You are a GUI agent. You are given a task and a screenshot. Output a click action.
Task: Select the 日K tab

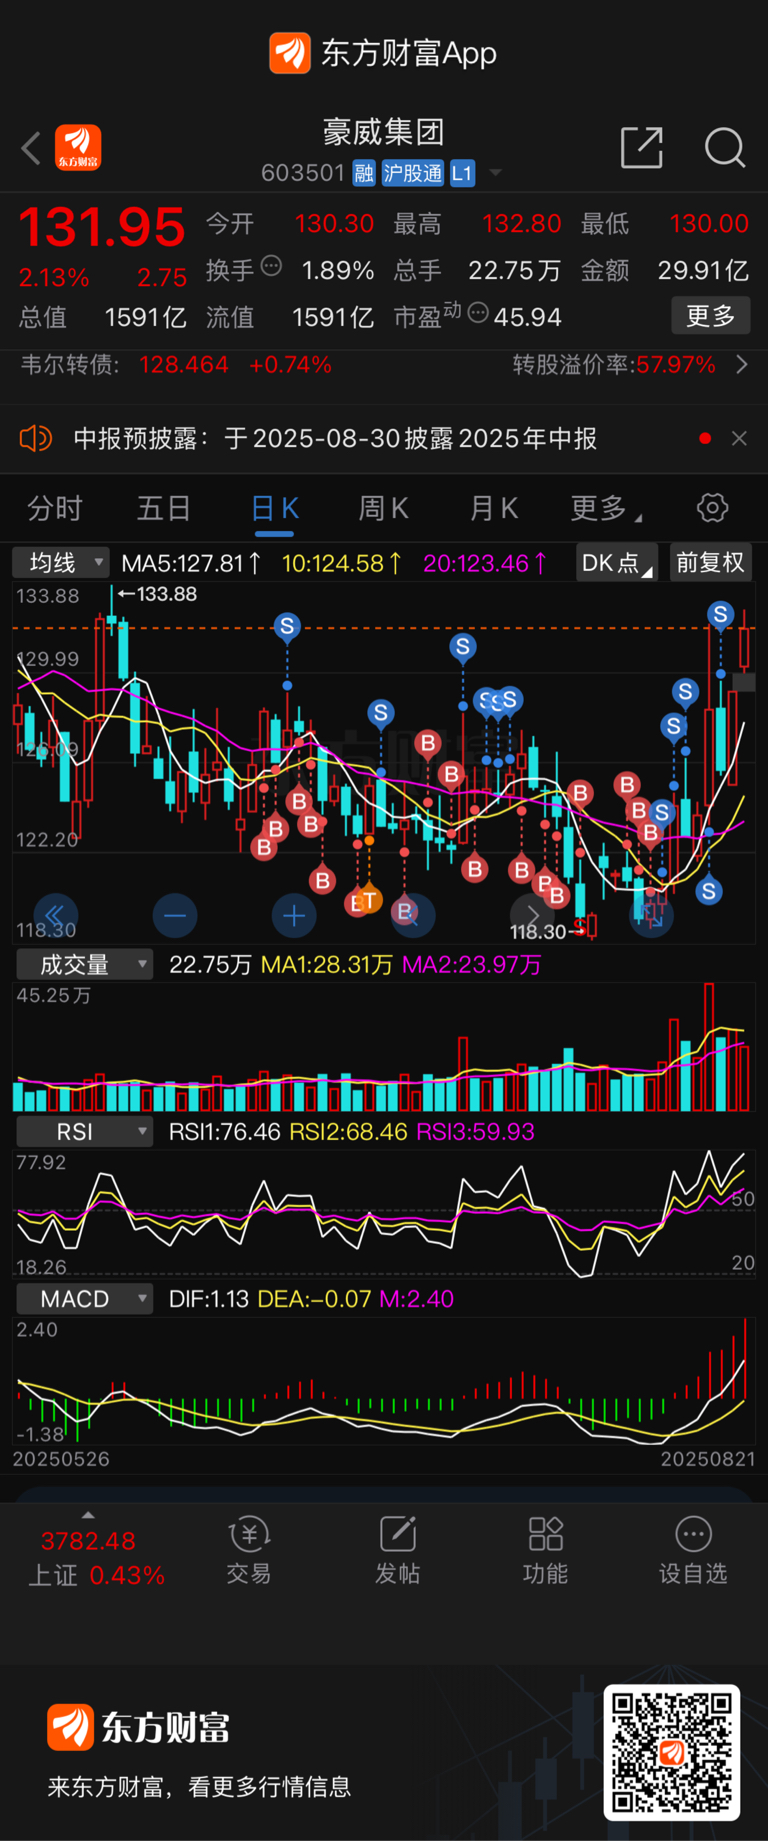coord(274,509)
